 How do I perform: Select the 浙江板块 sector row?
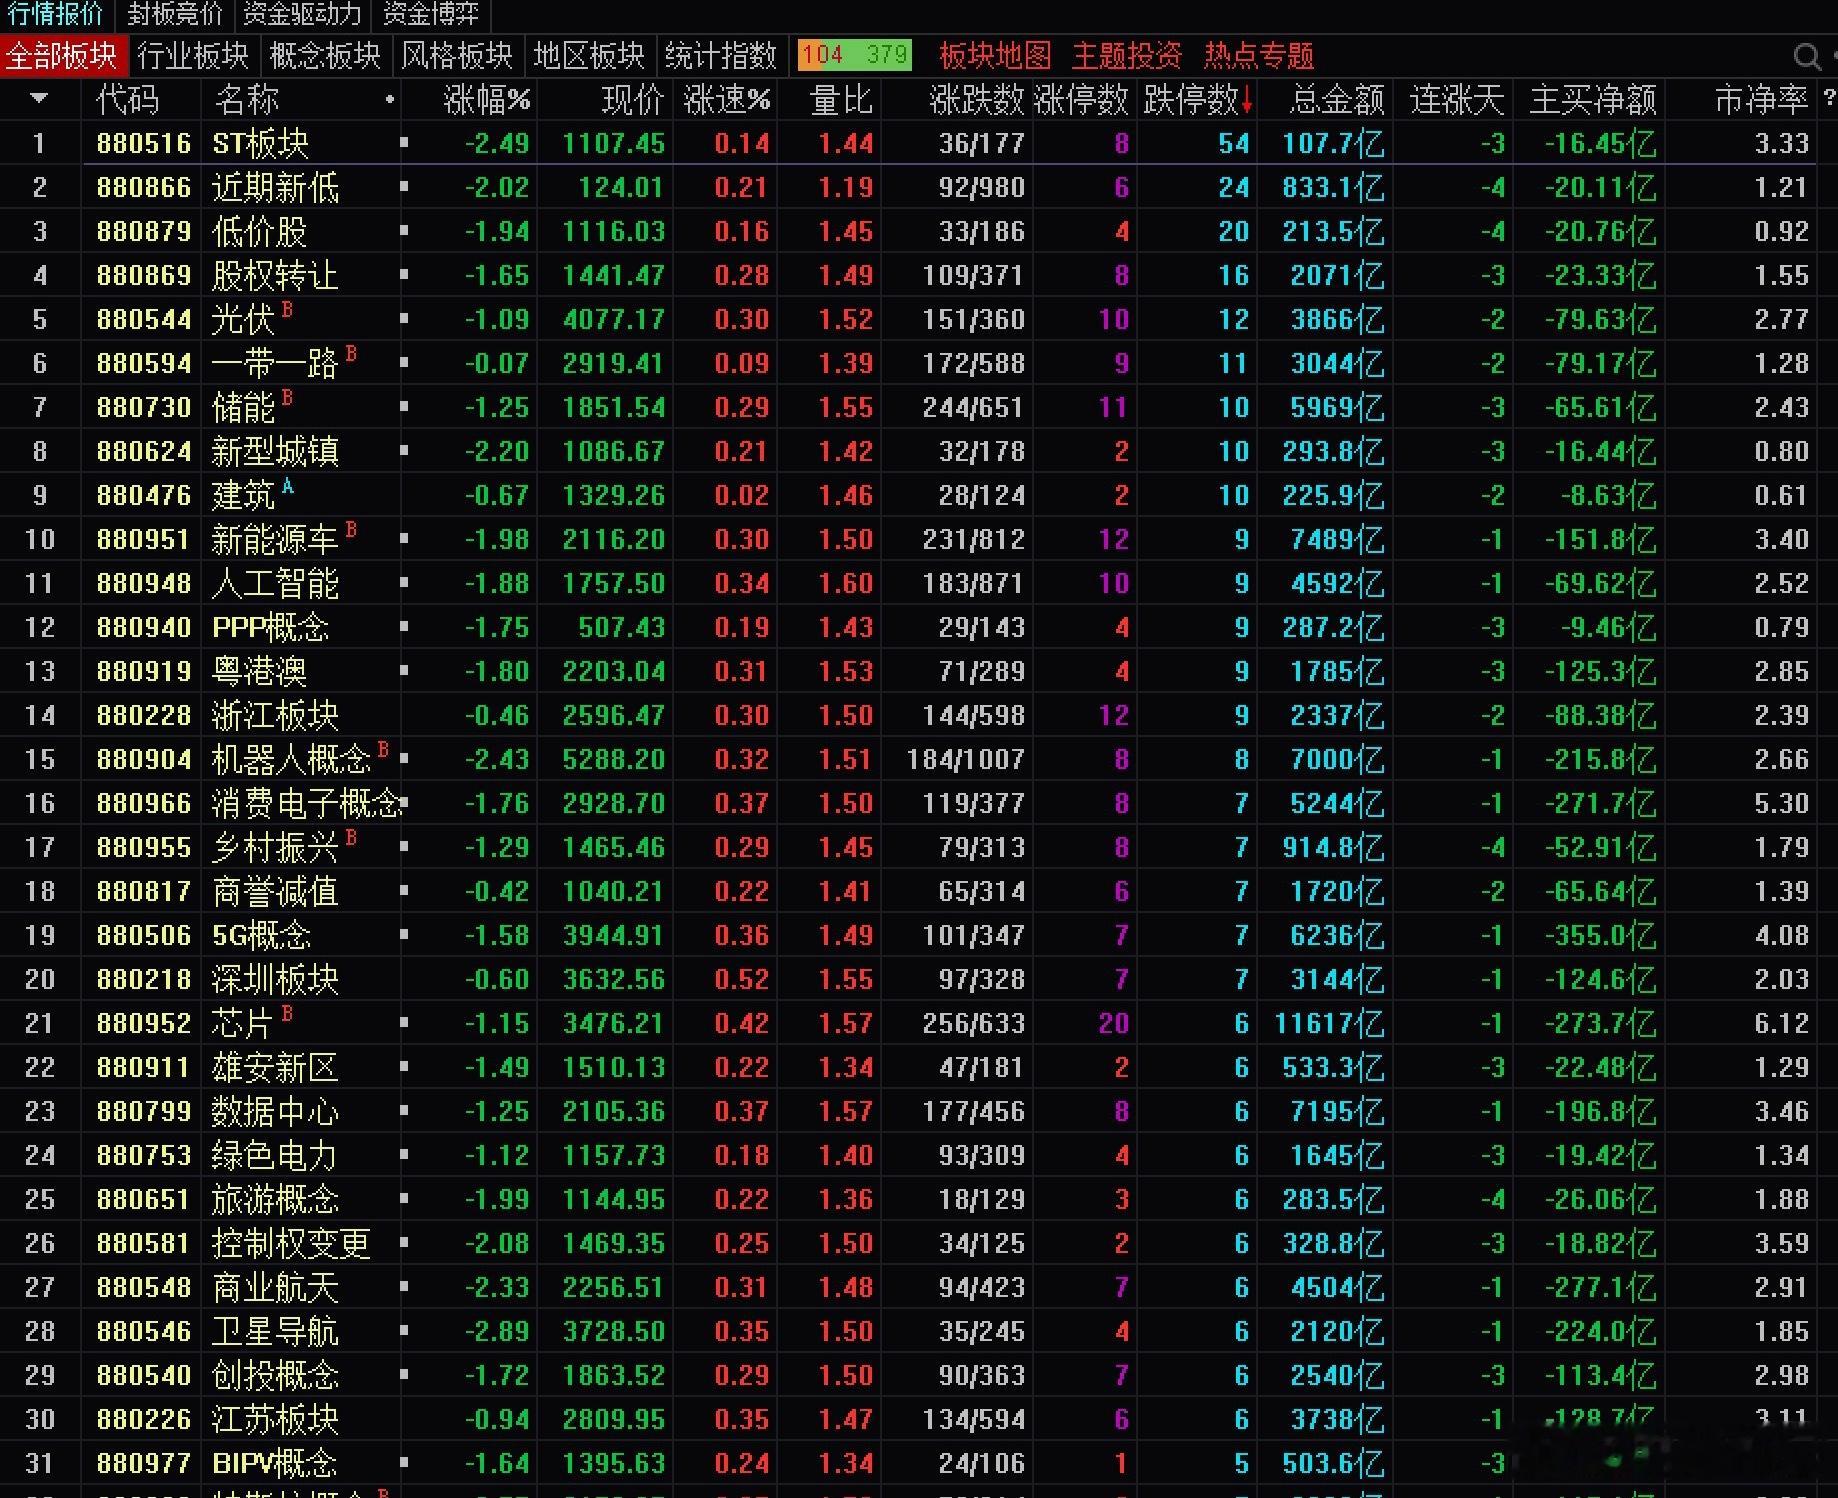(x=919, y=715)
